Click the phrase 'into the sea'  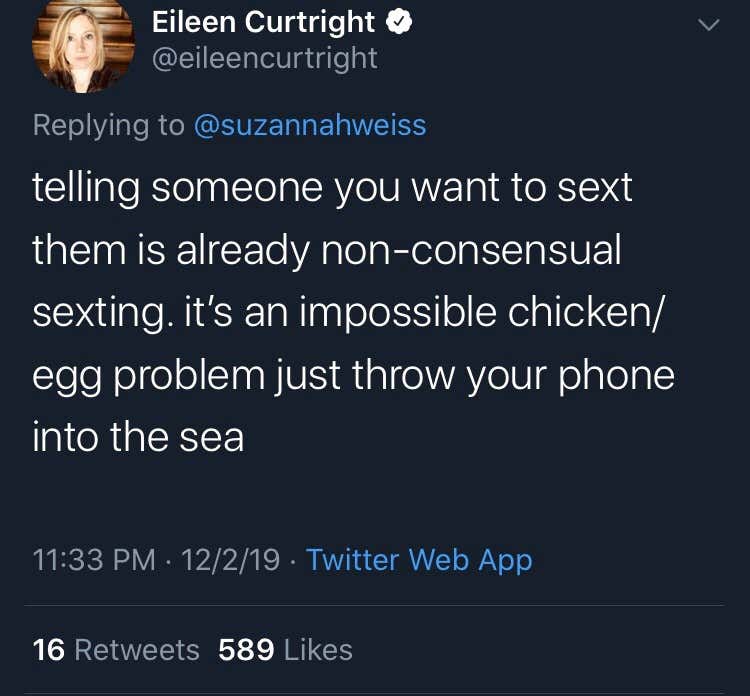point(138,437)
